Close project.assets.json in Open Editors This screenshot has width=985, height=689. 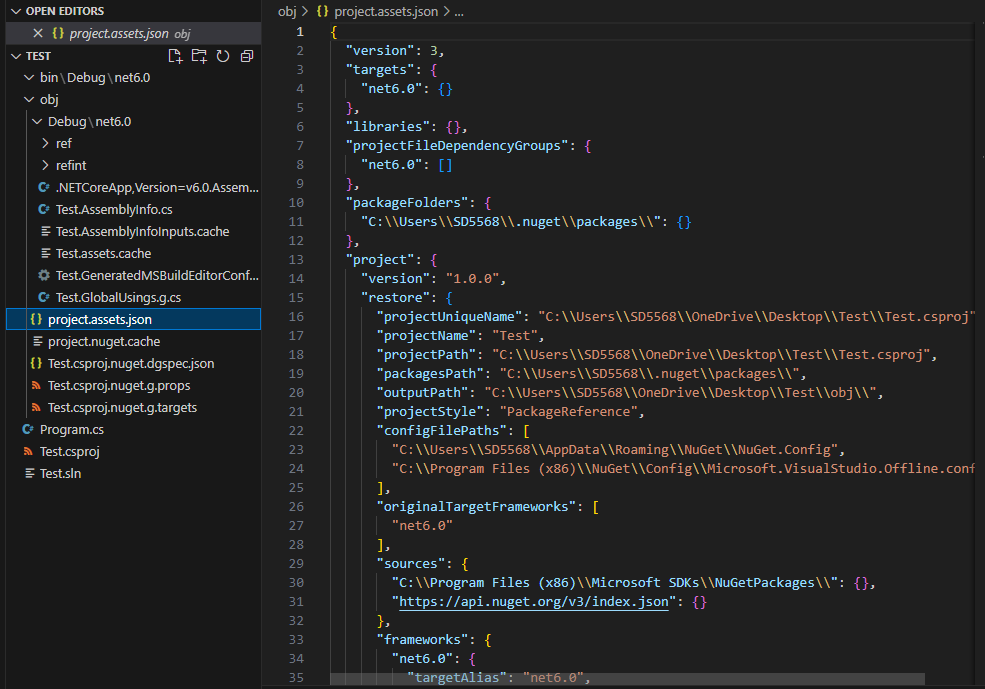[38, 33]
